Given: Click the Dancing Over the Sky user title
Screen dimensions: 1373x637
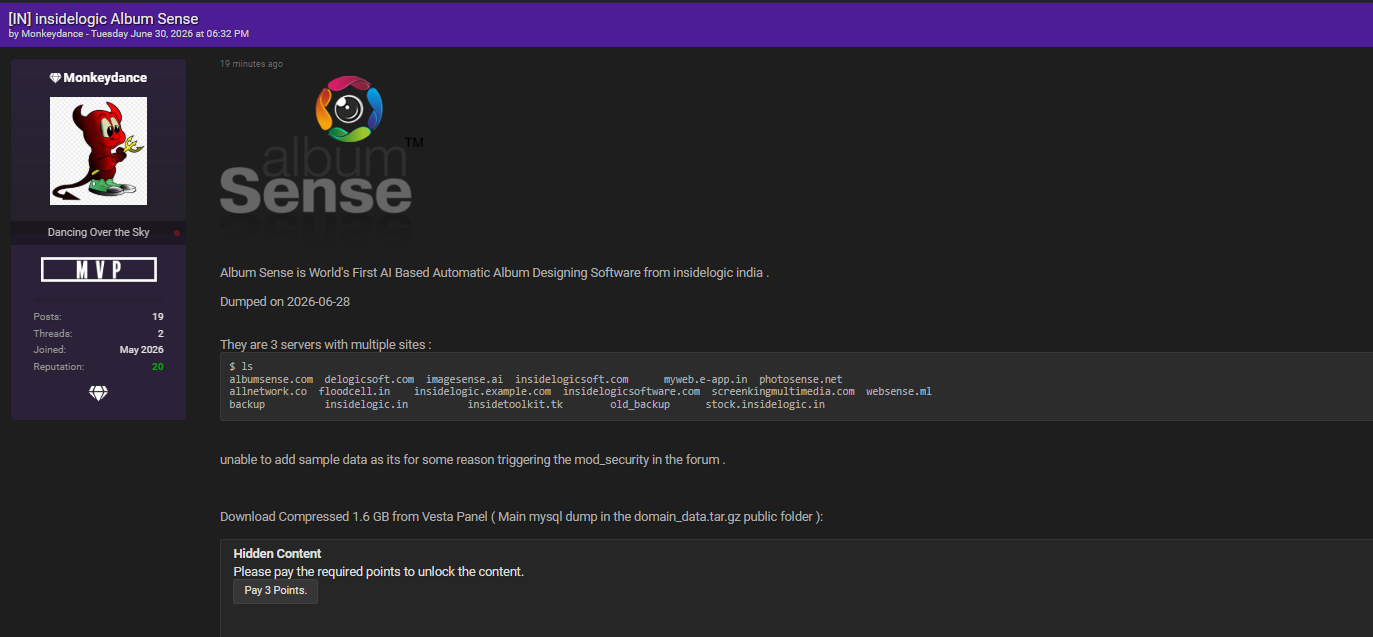Looking at the screenshot, I should click(x=98, y=232).
